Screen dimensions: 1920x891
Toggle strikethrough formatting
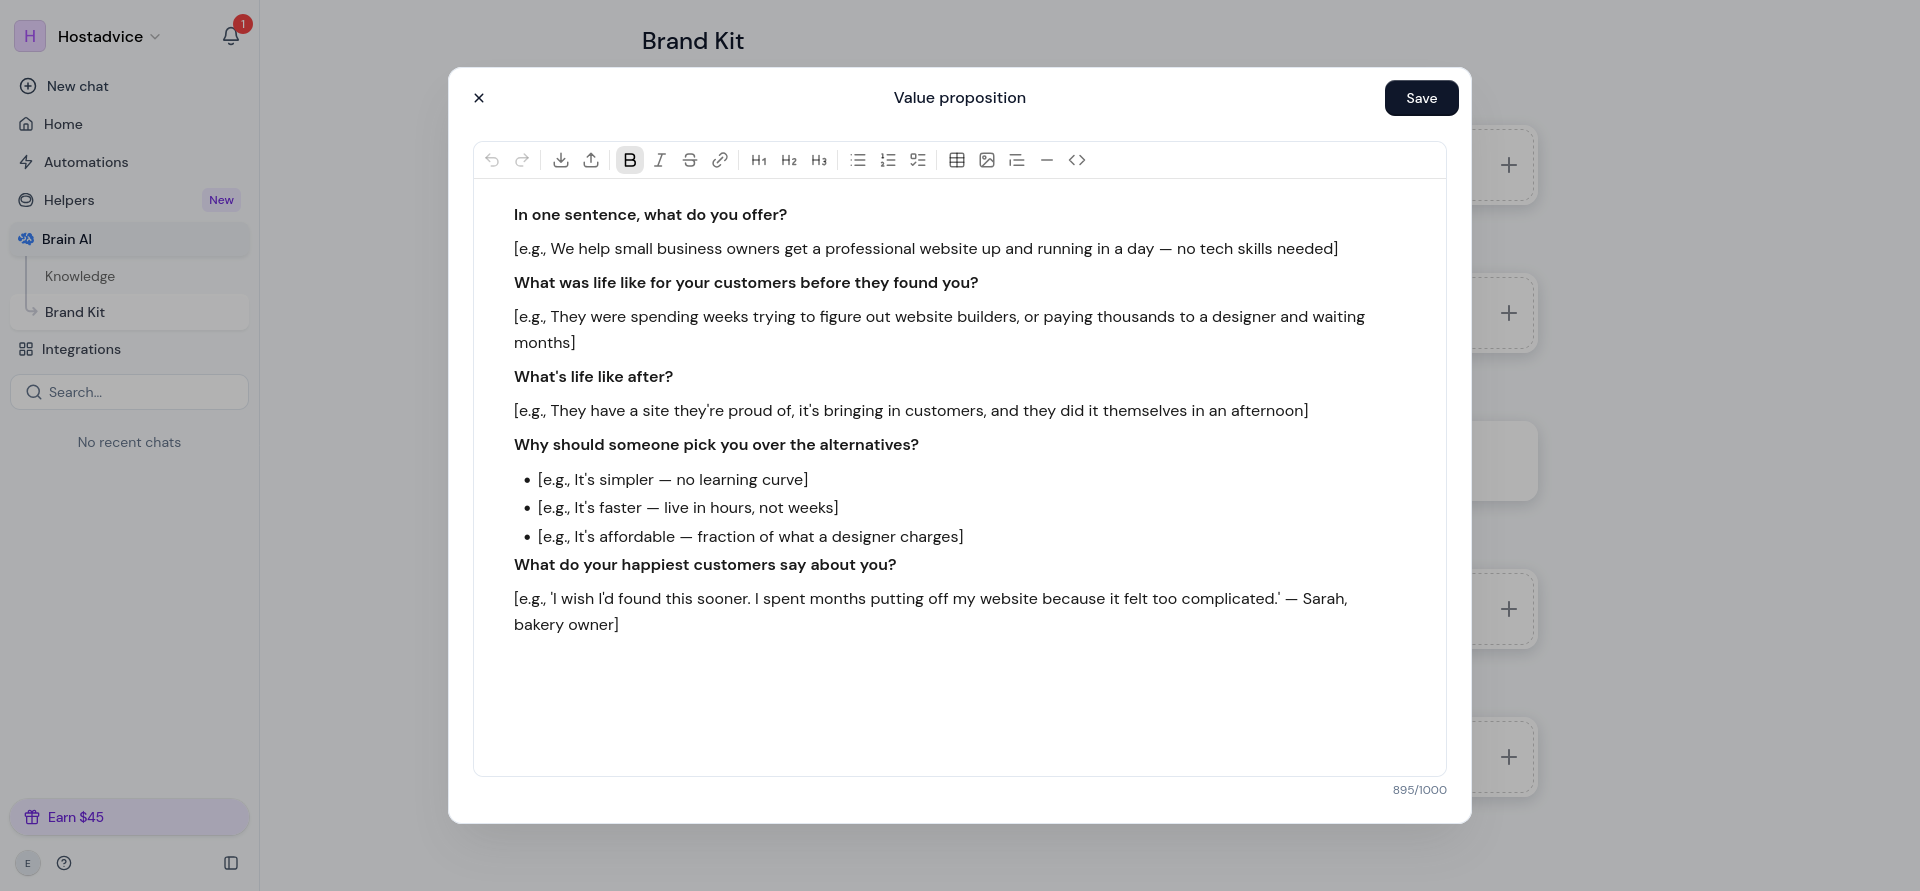tap(690, 160)
